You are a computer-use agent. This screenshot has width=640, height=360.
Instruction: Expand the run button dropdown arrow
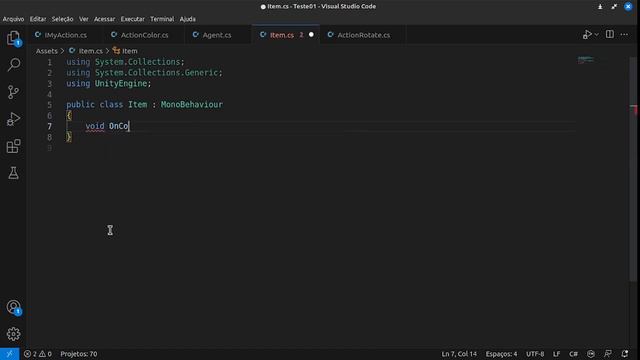(596, 35)
